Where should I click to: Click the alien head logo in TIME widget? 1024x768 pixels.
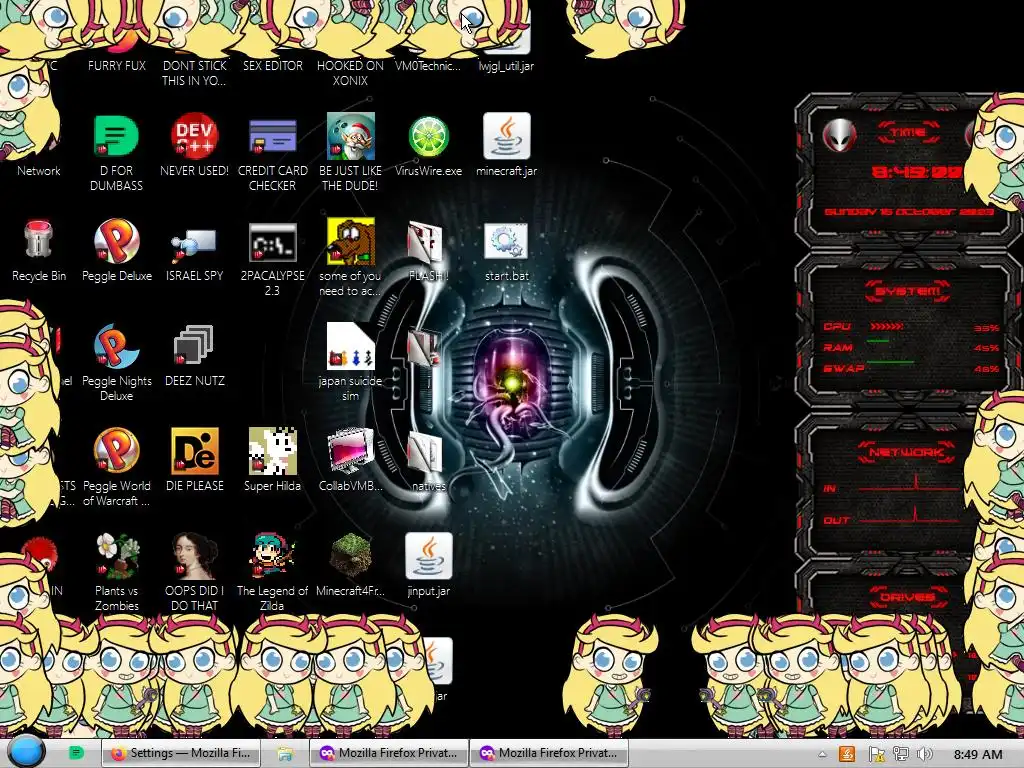click(839, 135)
